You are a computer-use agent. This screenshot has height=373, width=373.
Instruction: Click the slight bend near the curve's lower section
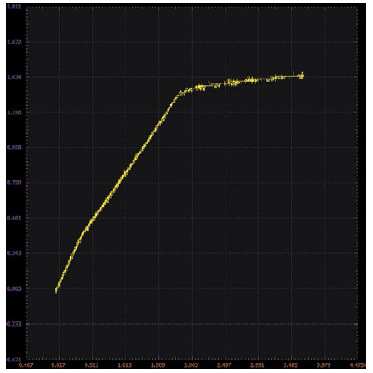(82, 232)
